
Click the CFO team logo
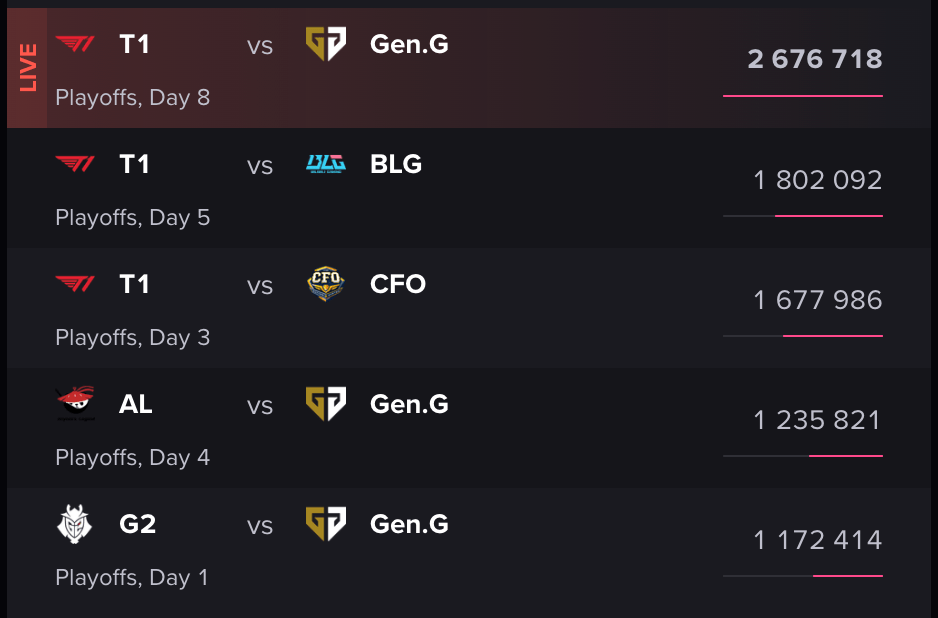coord(326,284)
